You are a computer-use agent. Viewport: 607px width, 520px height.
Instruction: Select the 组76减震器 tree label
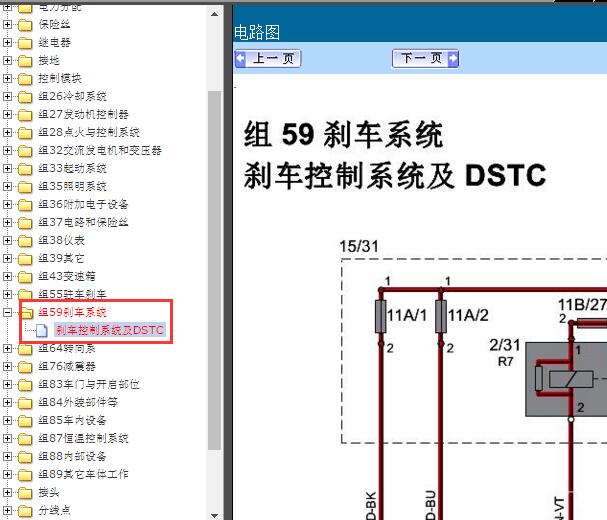67,366
